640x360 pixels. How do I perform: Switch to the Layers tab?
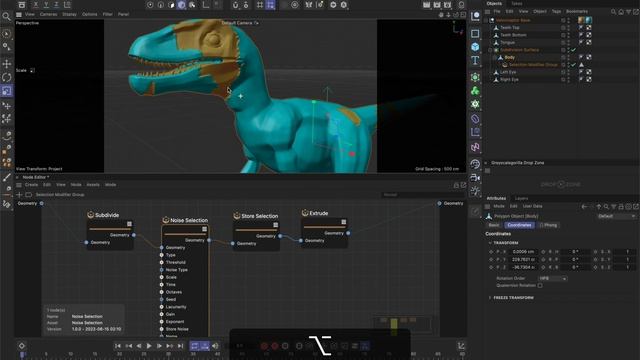521,198
